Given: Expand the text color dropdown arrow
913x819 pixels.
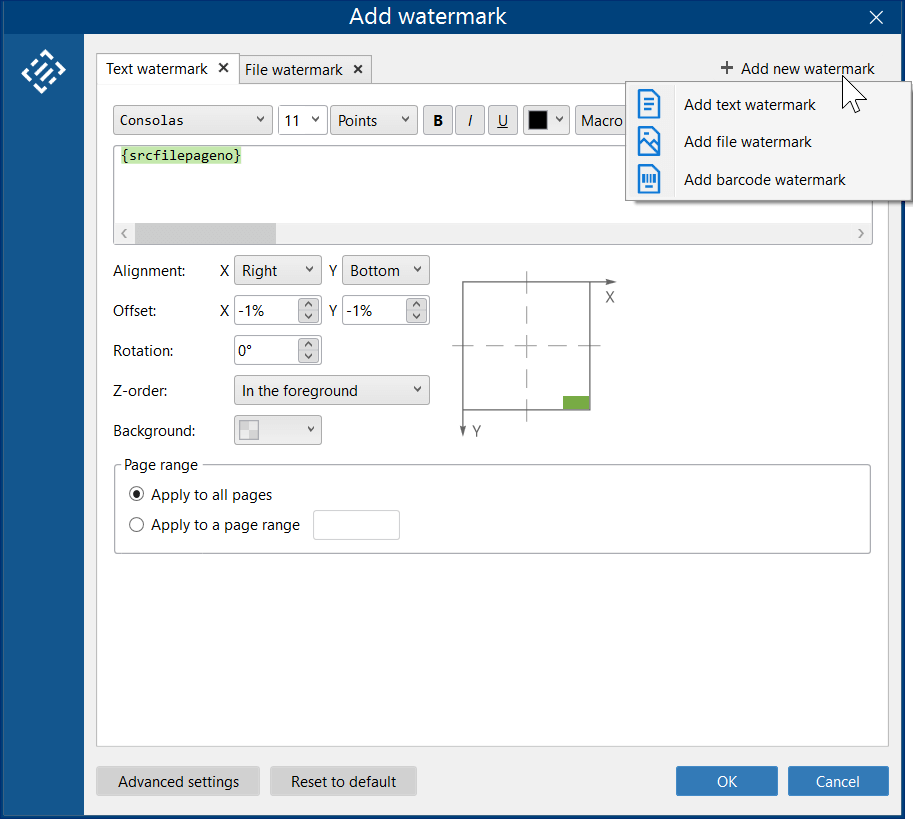Looking at the screenshot, I should coord(560,120).
